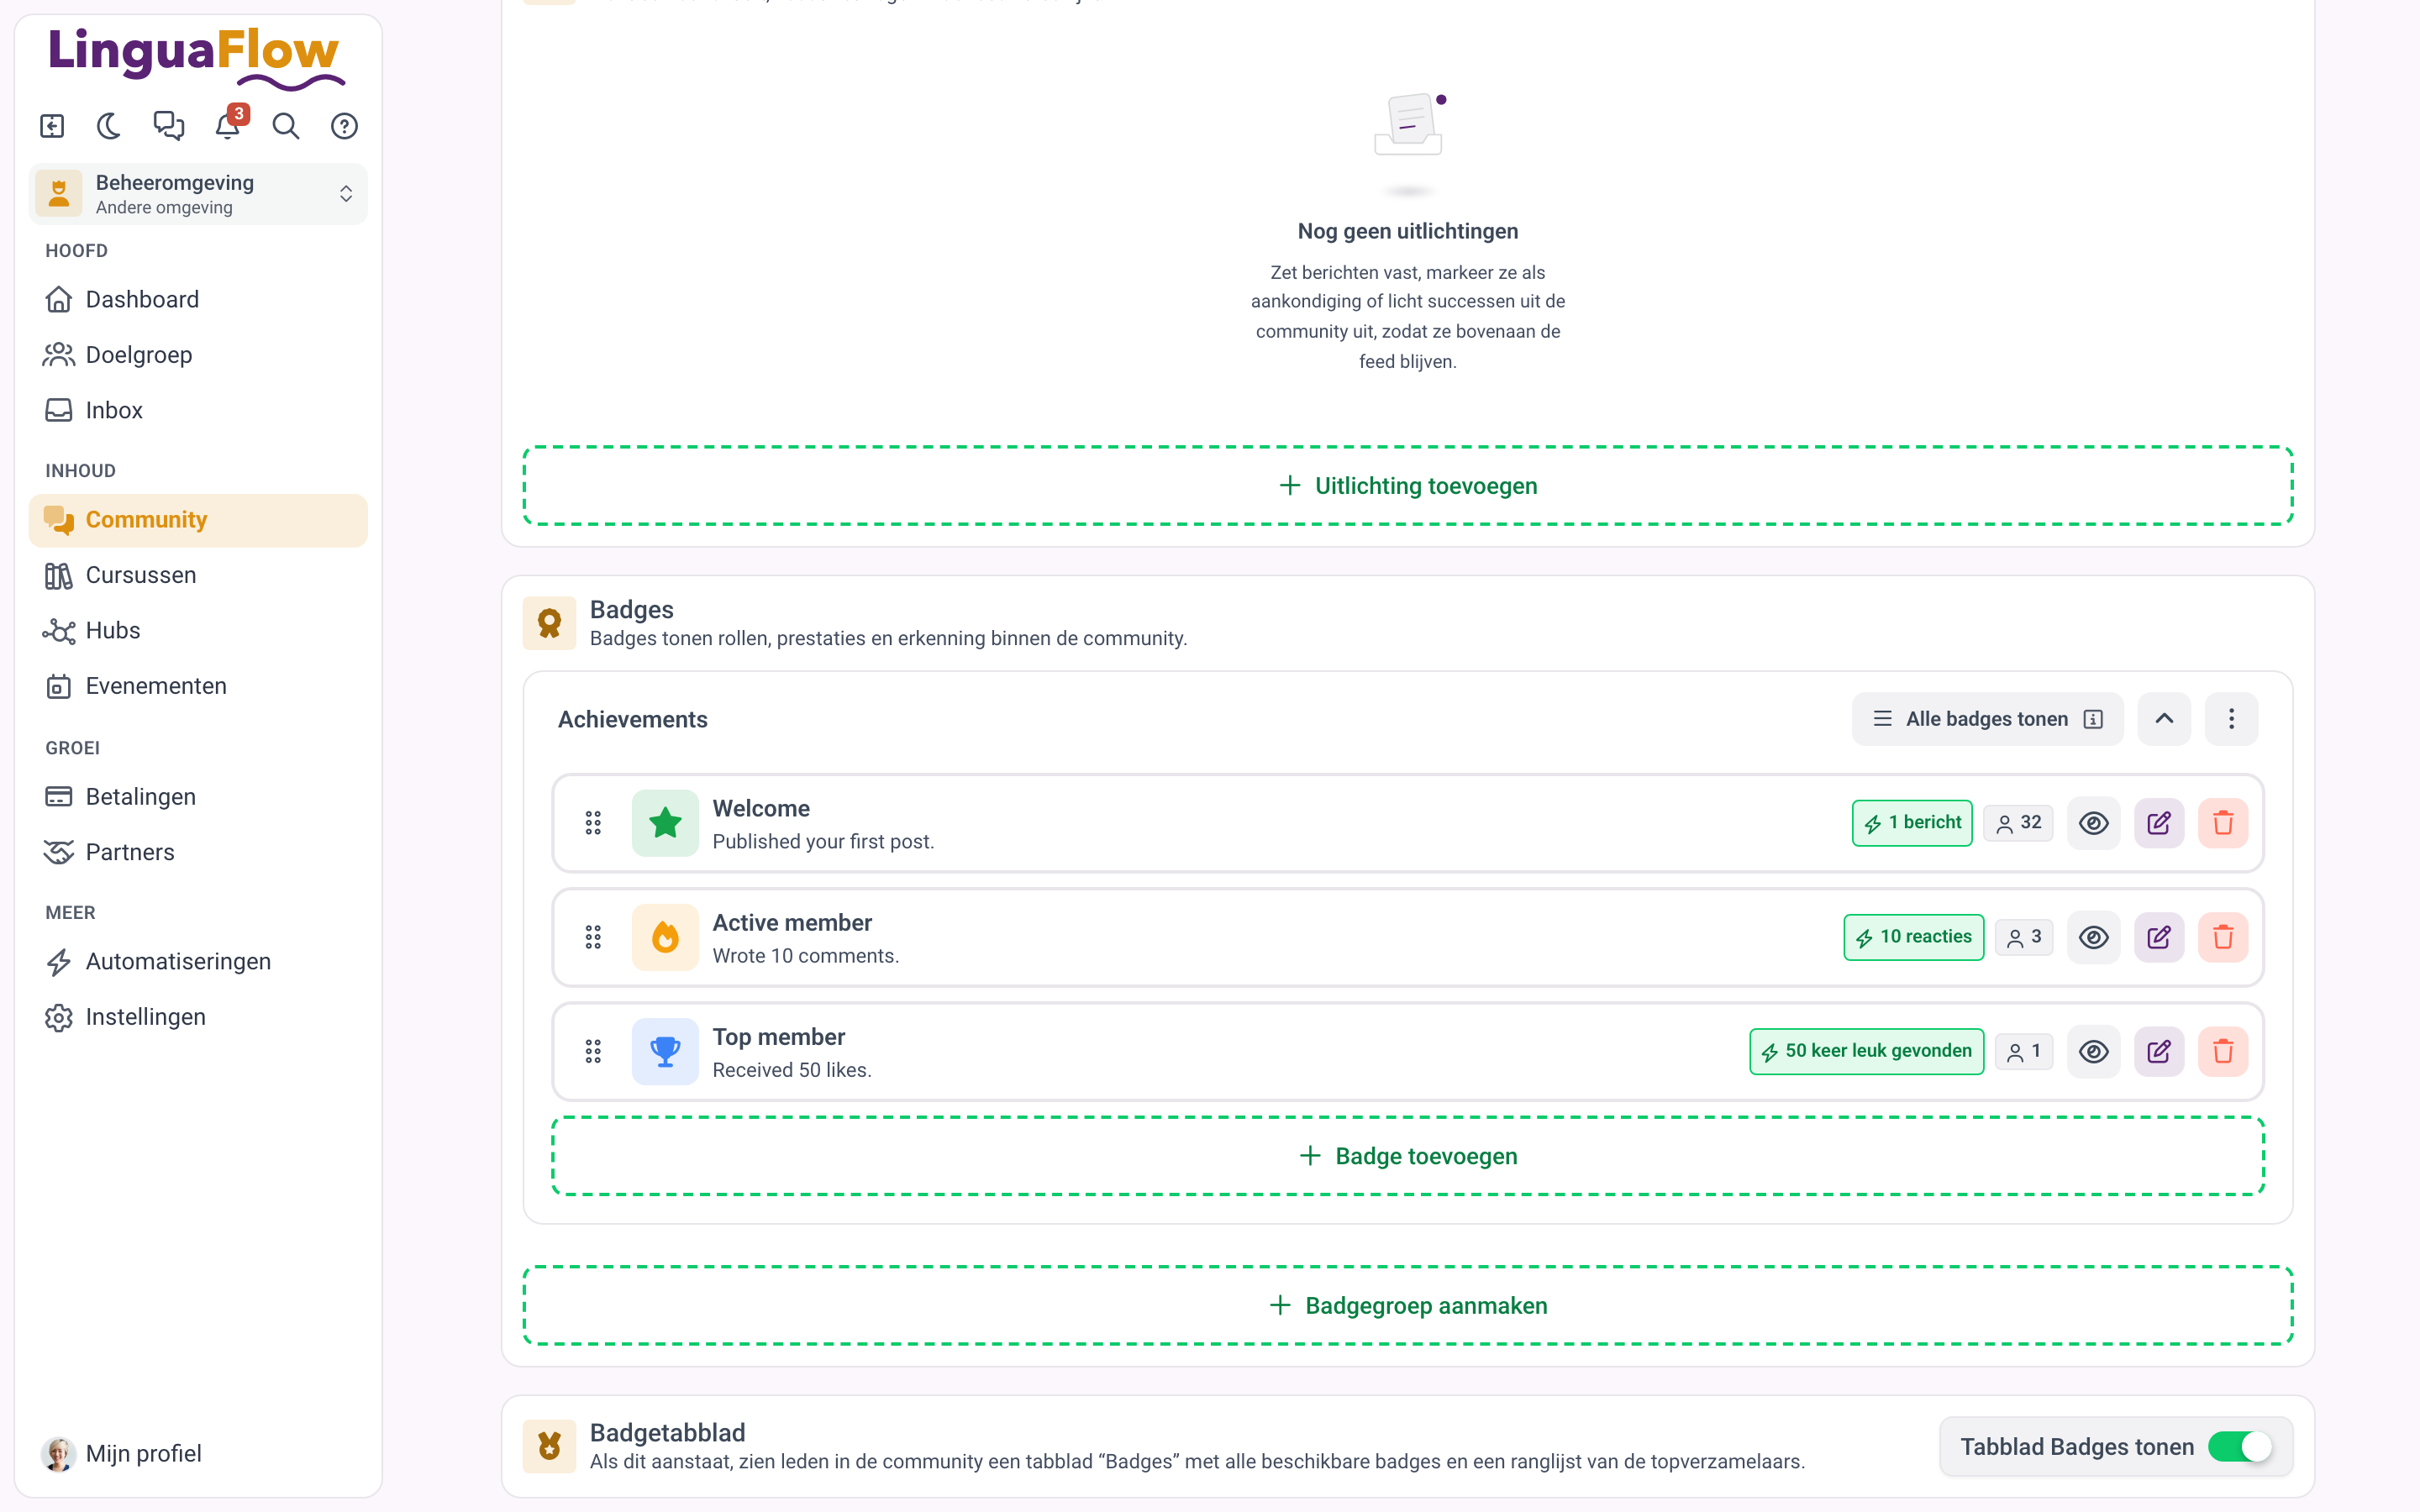Toggle visibility of Active member badge
The width and height of the screenshot is (2420, 1512).
click(x=2093, y=937)
